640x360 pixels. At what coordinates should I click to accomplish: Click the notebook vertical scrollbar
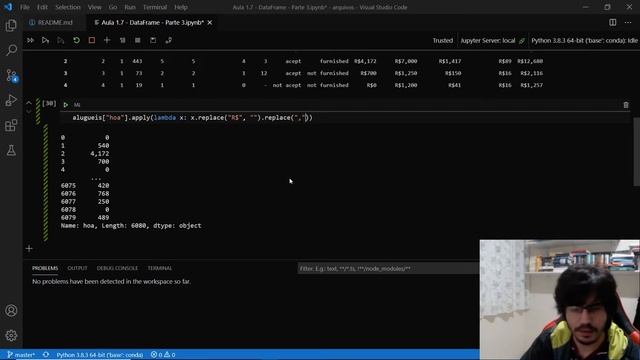click(636, 151)
